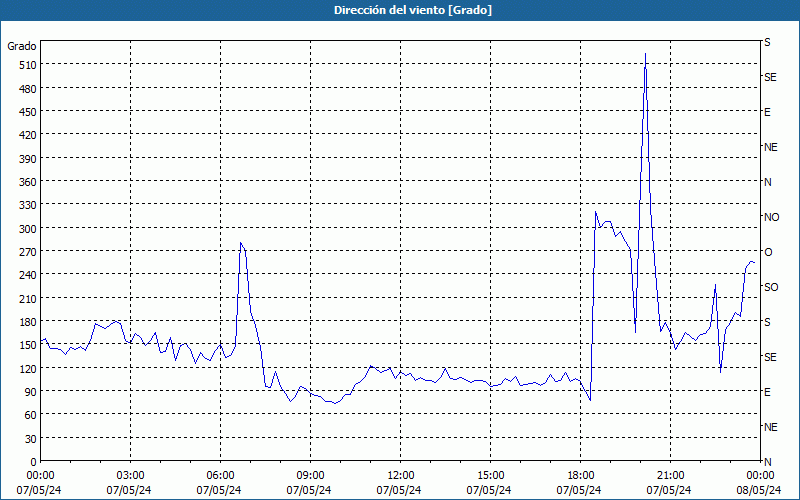
Task: Select the 330 y-axis value
Action: (x=28, y=205)
